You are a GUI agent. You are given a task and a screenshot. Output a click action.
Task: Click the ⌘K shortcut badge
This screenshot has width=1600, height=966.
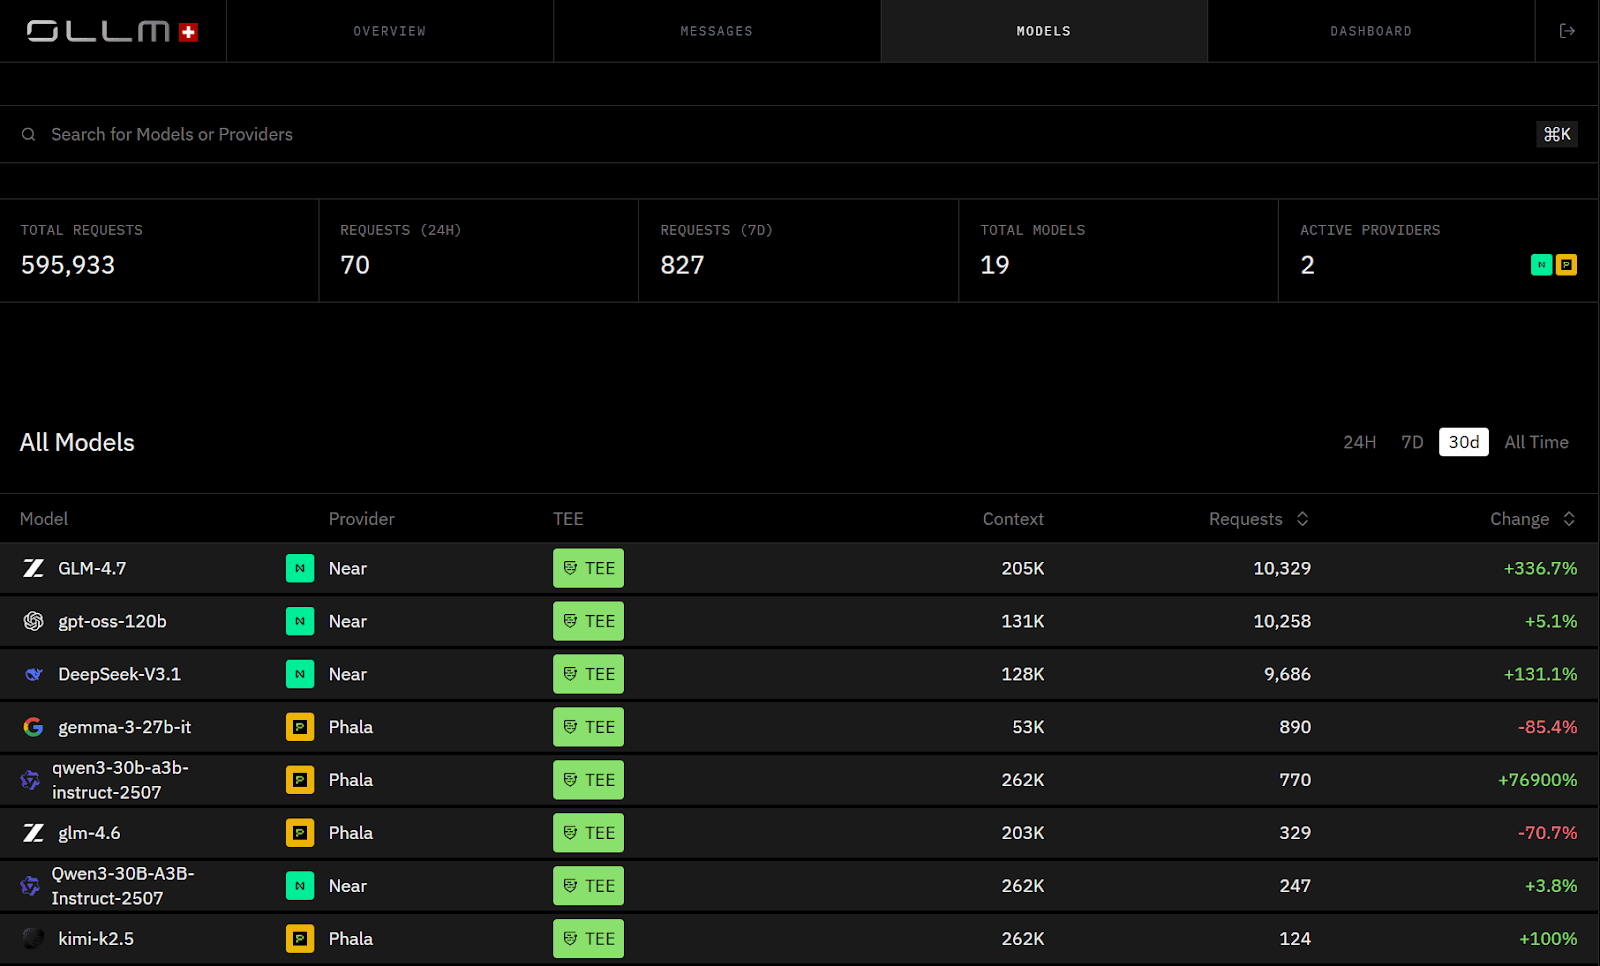[1557, 134]
